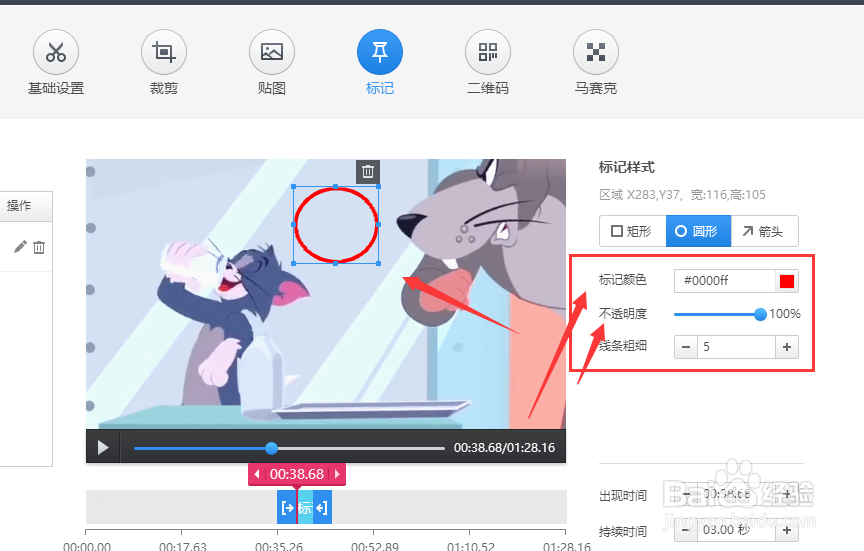
Task: Click the 00:38.68 timeline position marker
Action: [x=297, y=474]
